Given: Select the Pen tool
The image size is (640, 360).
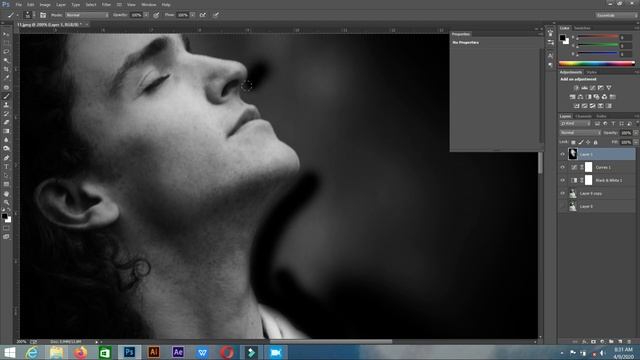Looking at the screenshot, I should (6, 158).
